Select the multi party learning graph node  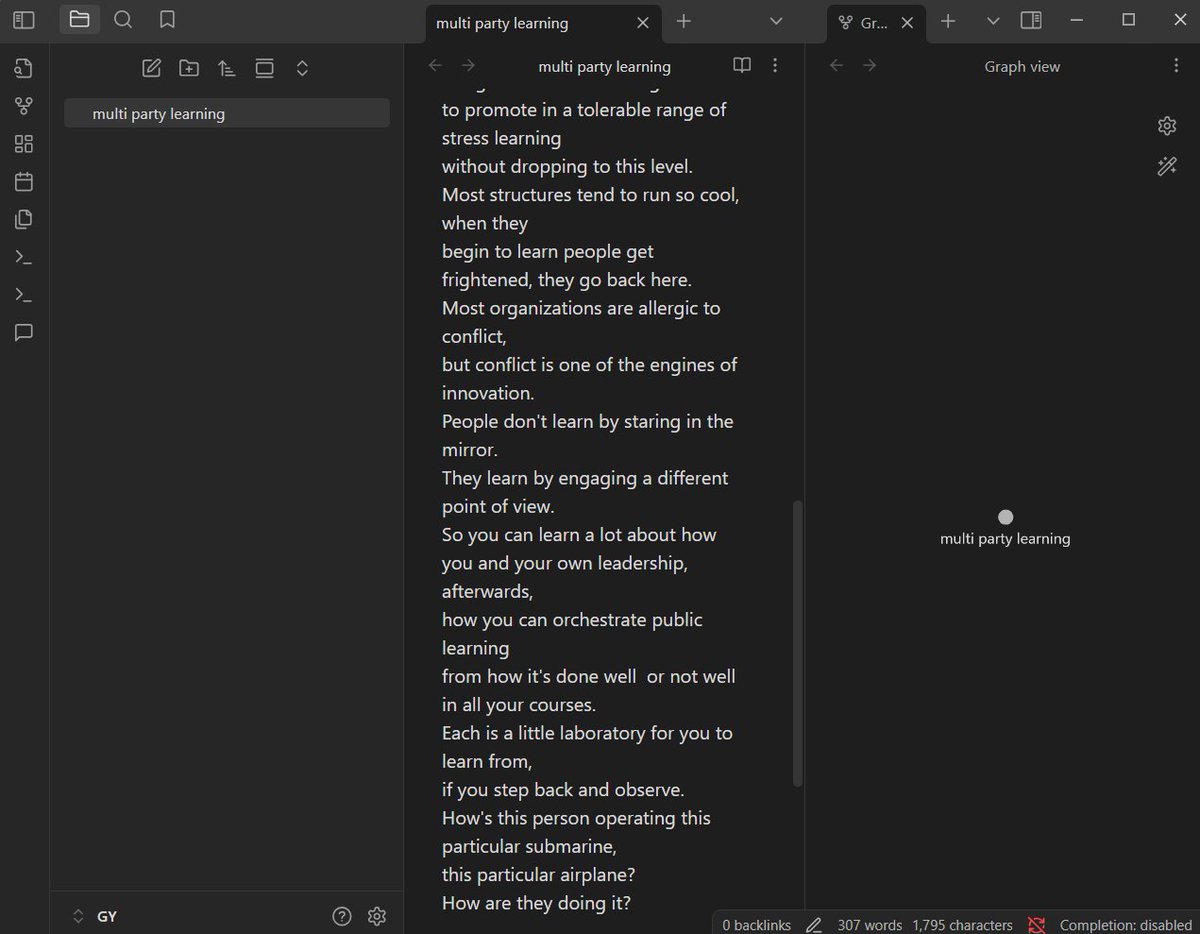point(1006,517)
